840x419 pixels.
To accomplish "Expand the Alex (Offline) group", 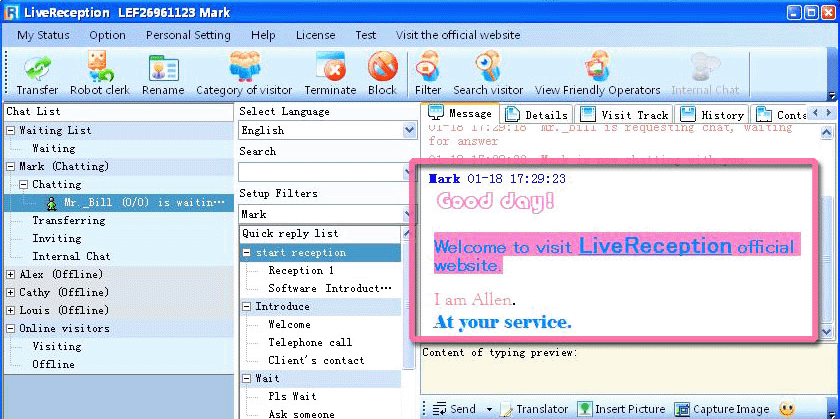I will tap(11, 274).
